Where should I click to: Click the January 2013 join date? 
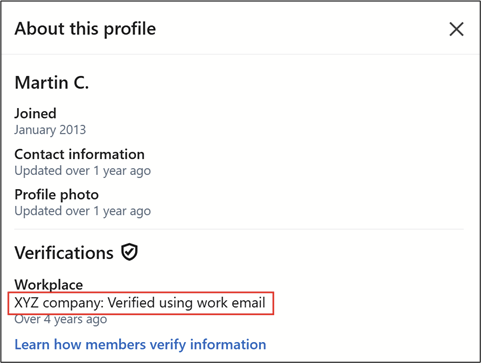point(50,130)
